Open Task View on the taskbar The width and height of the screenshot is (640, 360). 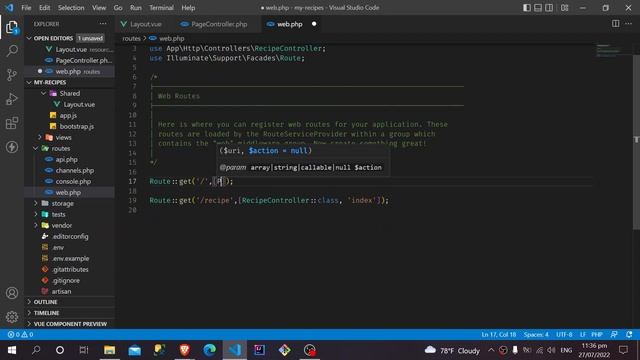[84, 350]
